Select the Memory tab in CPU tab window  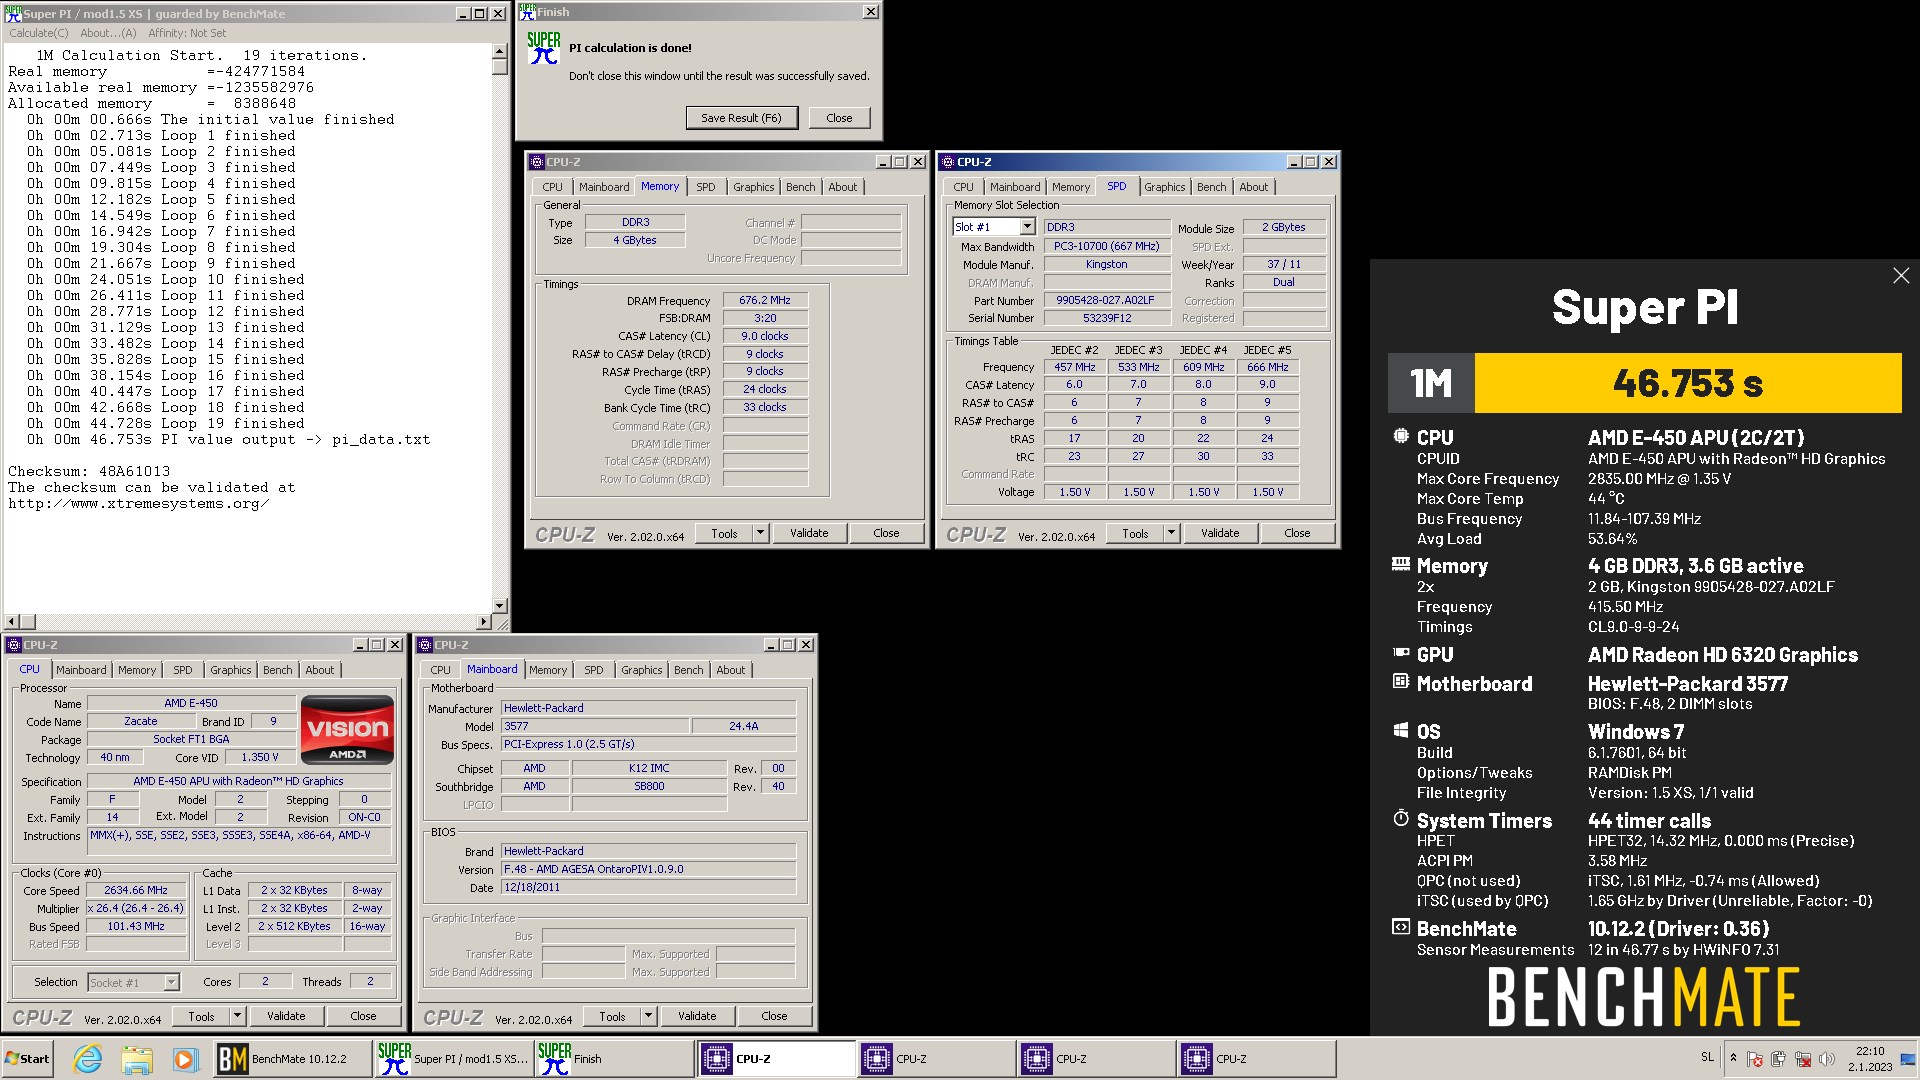[x=137, y=670]
